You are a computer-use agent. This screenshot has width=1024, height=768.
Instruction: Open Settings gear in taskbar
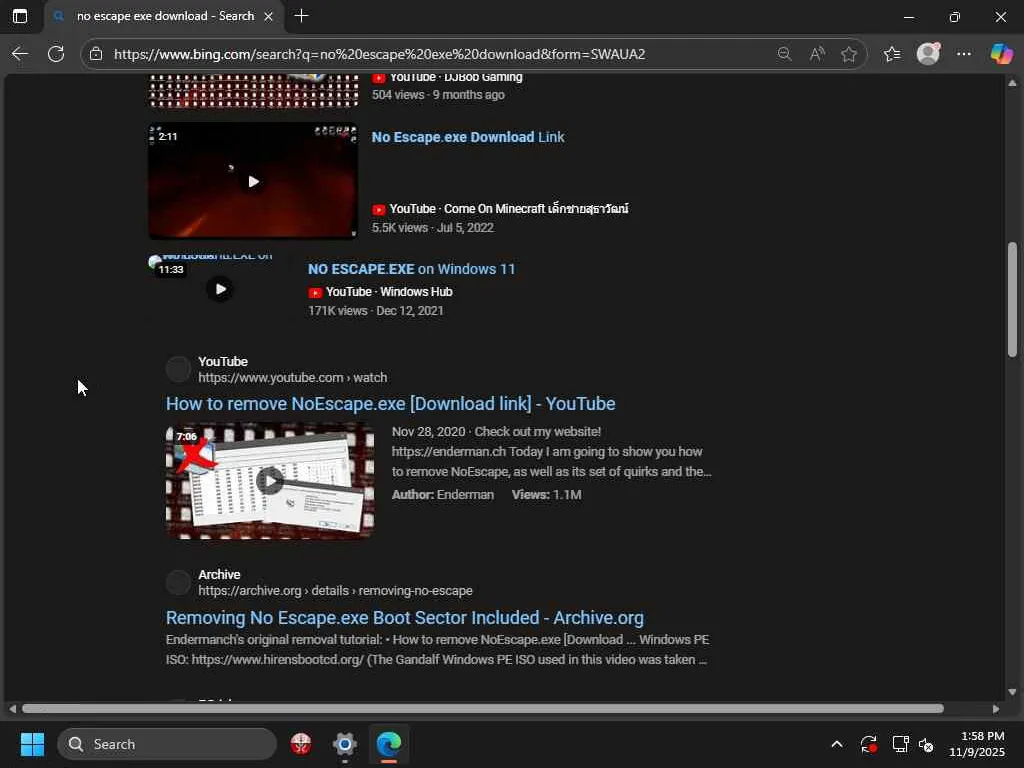point(344,744)
